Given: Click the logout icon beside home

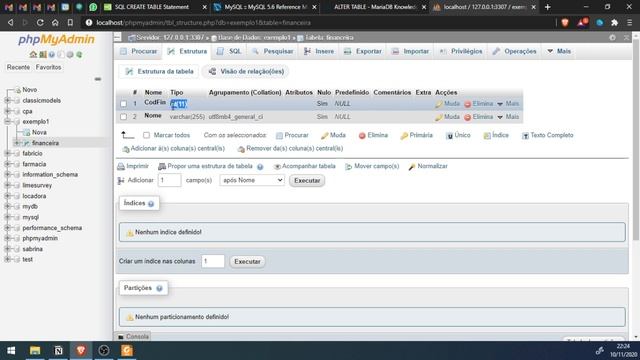Looking at the screenshot, I should click(x=42, y=54).
